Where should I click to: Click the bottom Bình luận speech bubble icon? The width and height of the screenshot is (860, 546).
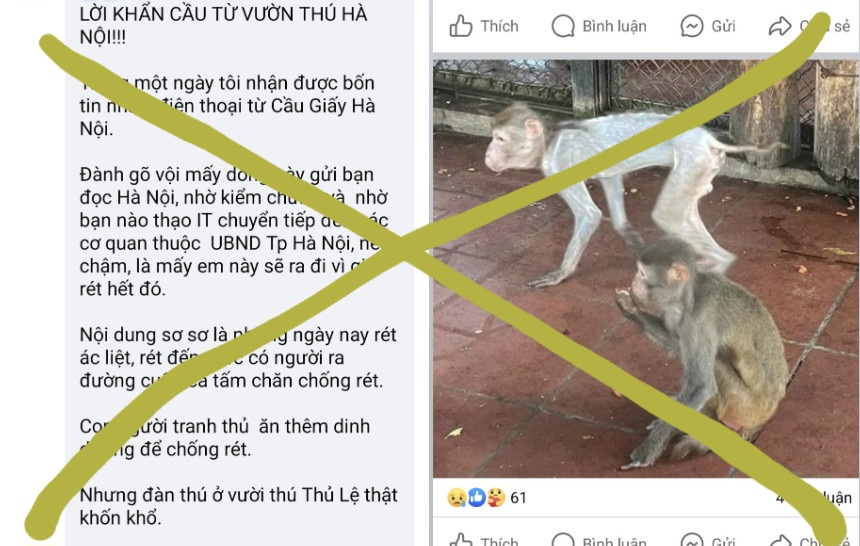pos(563,540)
